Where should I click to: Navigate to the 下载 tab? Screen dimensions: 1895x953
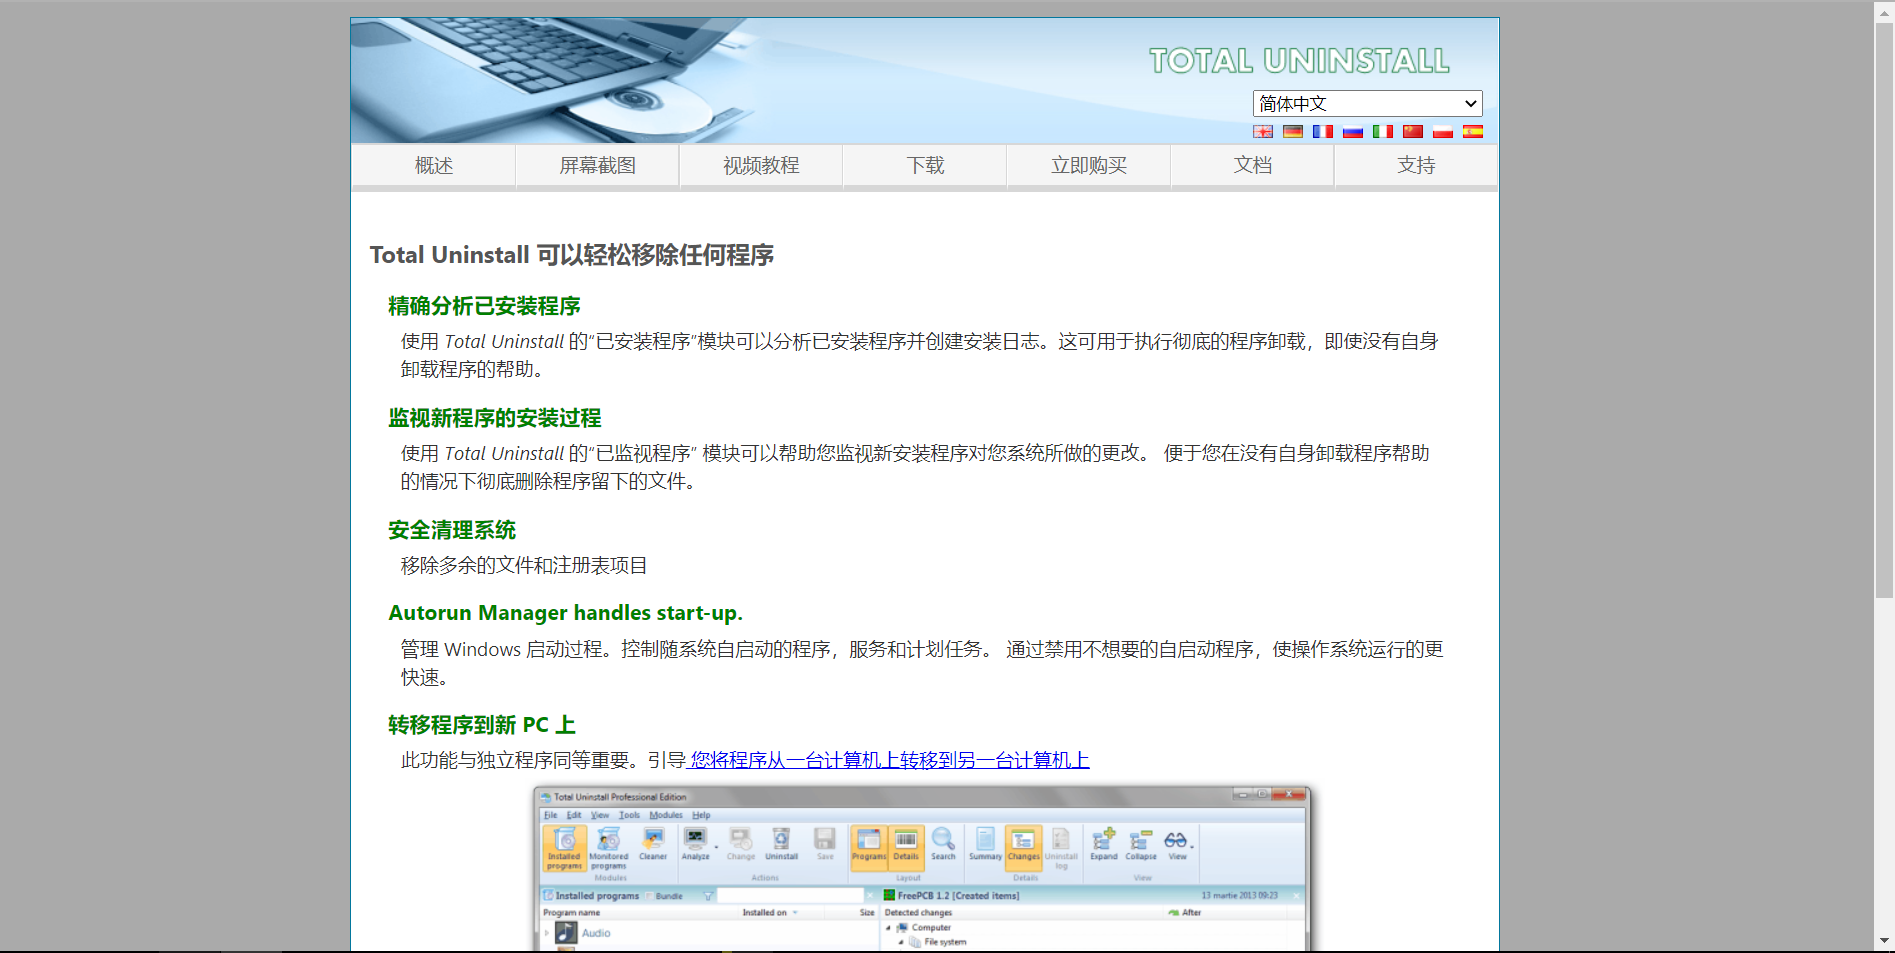[x=925, y=166]
